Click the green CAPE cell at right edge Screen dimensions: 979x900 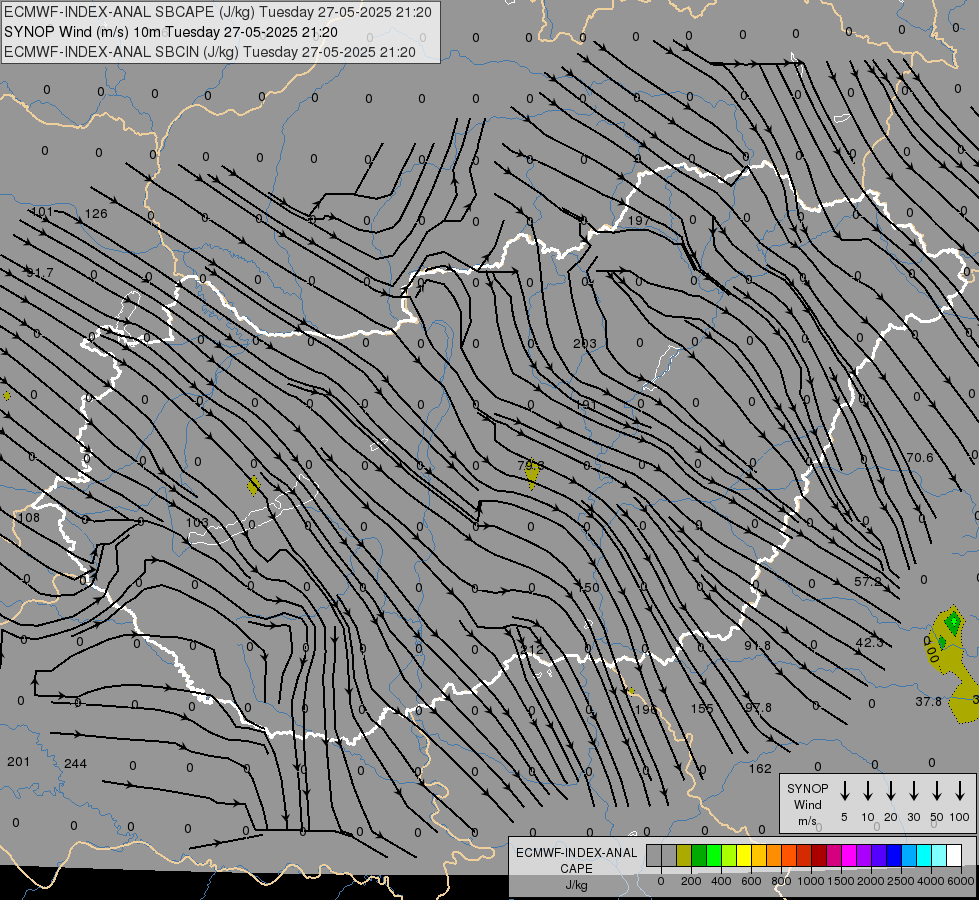click(953, 622)
